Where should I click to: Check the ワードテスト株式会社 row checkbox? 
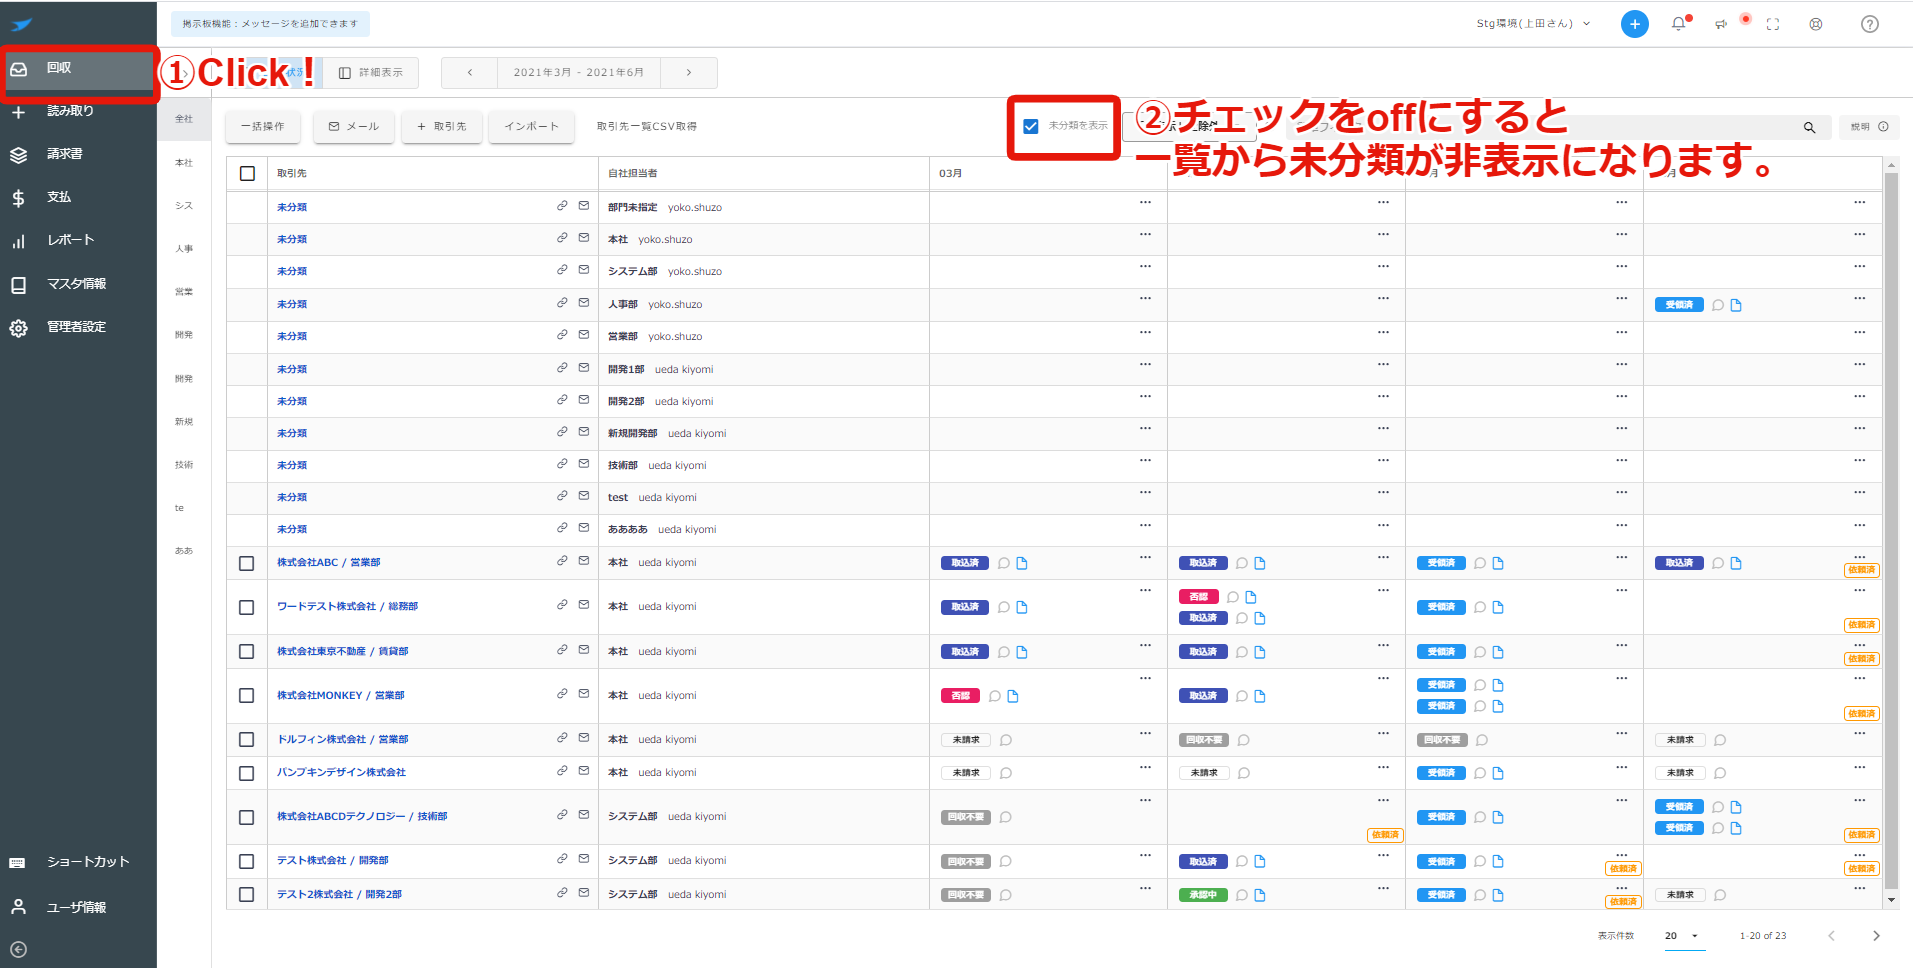pos(247,607)
